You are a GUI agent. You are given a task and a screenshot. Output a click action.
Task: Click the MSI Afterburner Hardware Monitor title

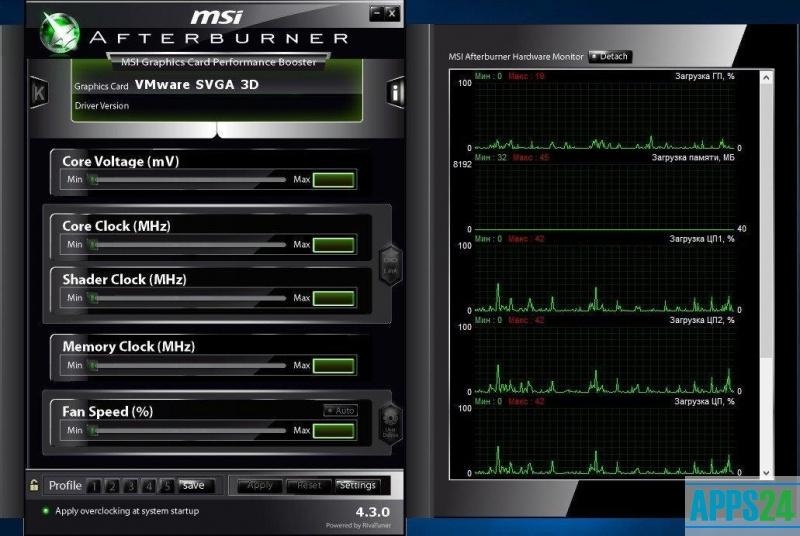[515, 57]
